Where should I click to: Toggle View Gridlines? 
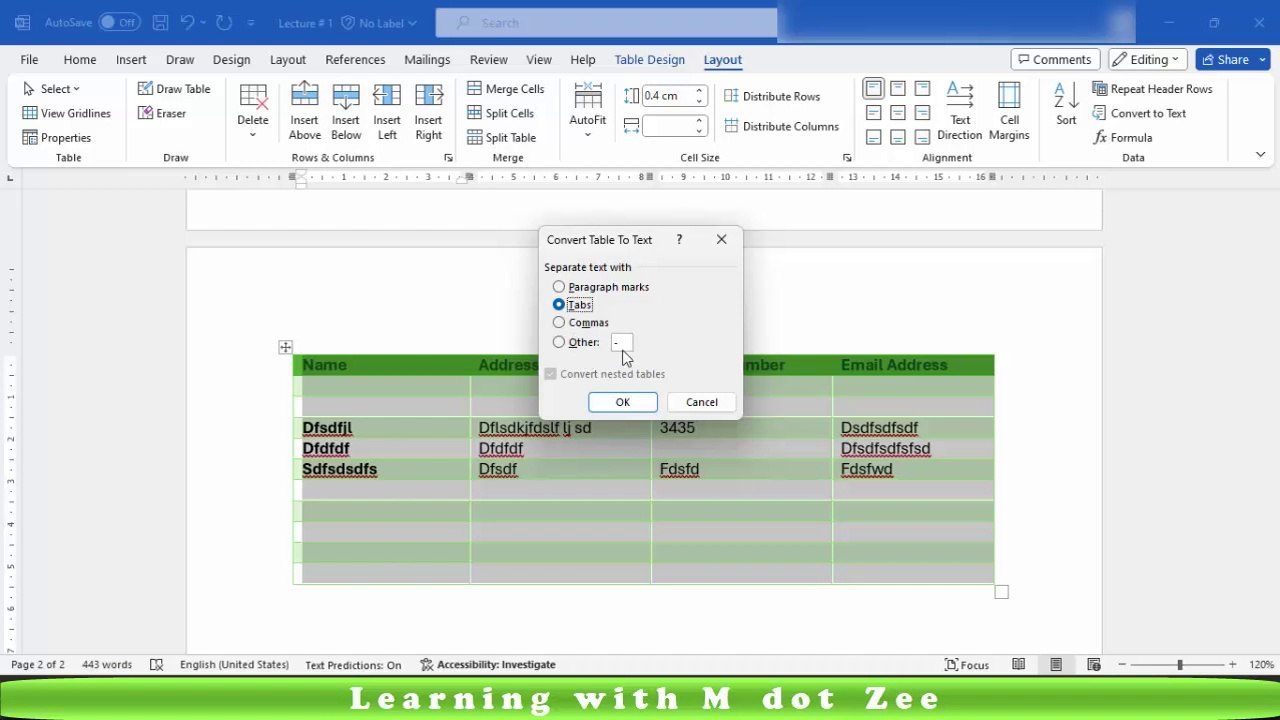point(66,113)
